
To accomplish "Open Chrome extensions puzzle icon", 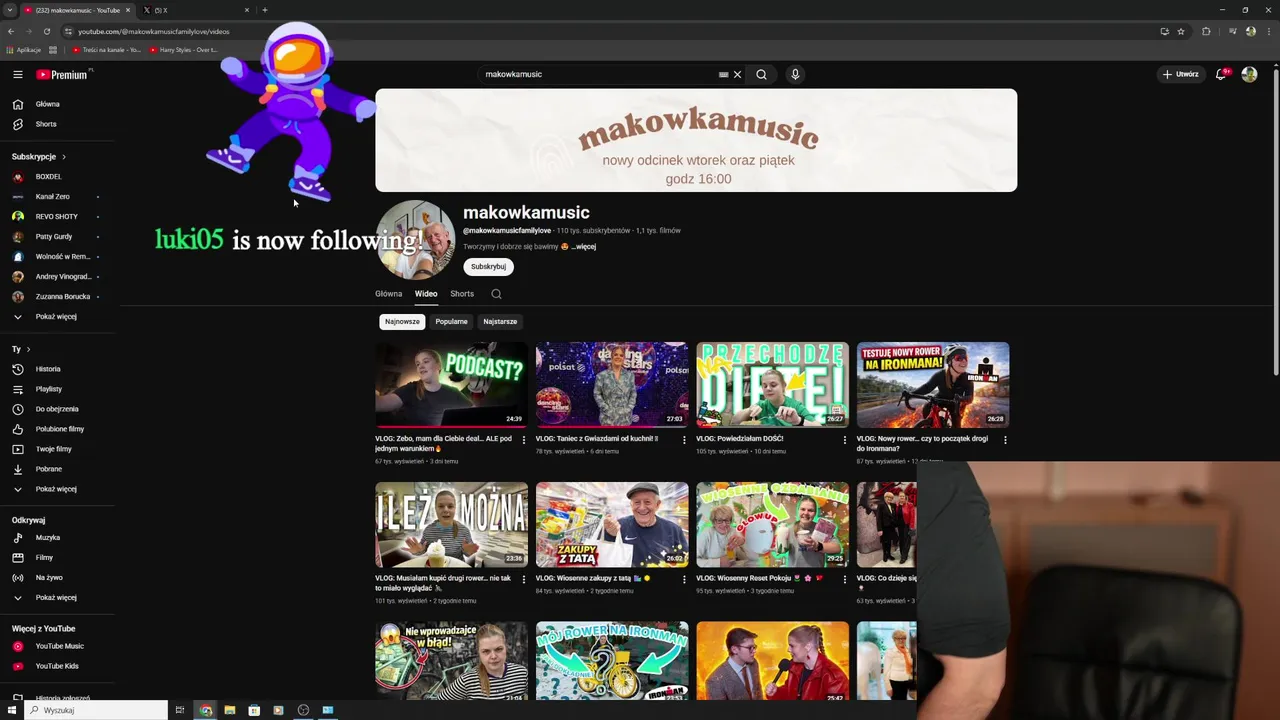I will (1206, 31).
